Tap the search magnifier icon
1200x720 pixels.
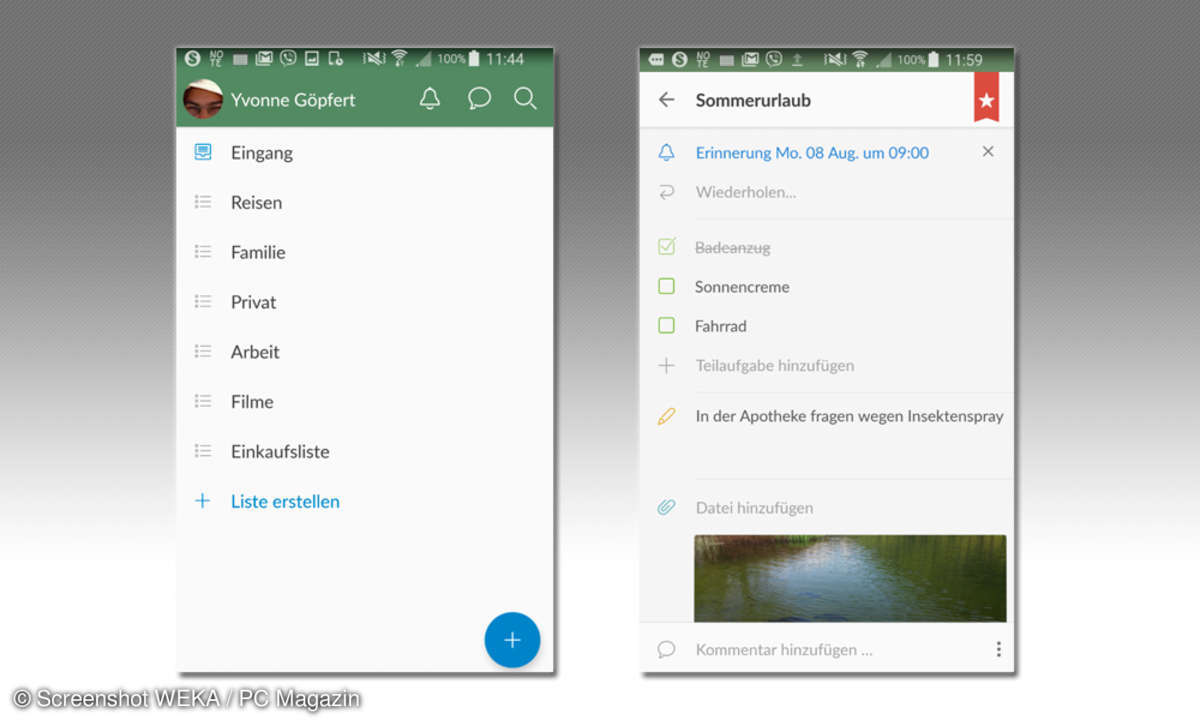[525, 99]
